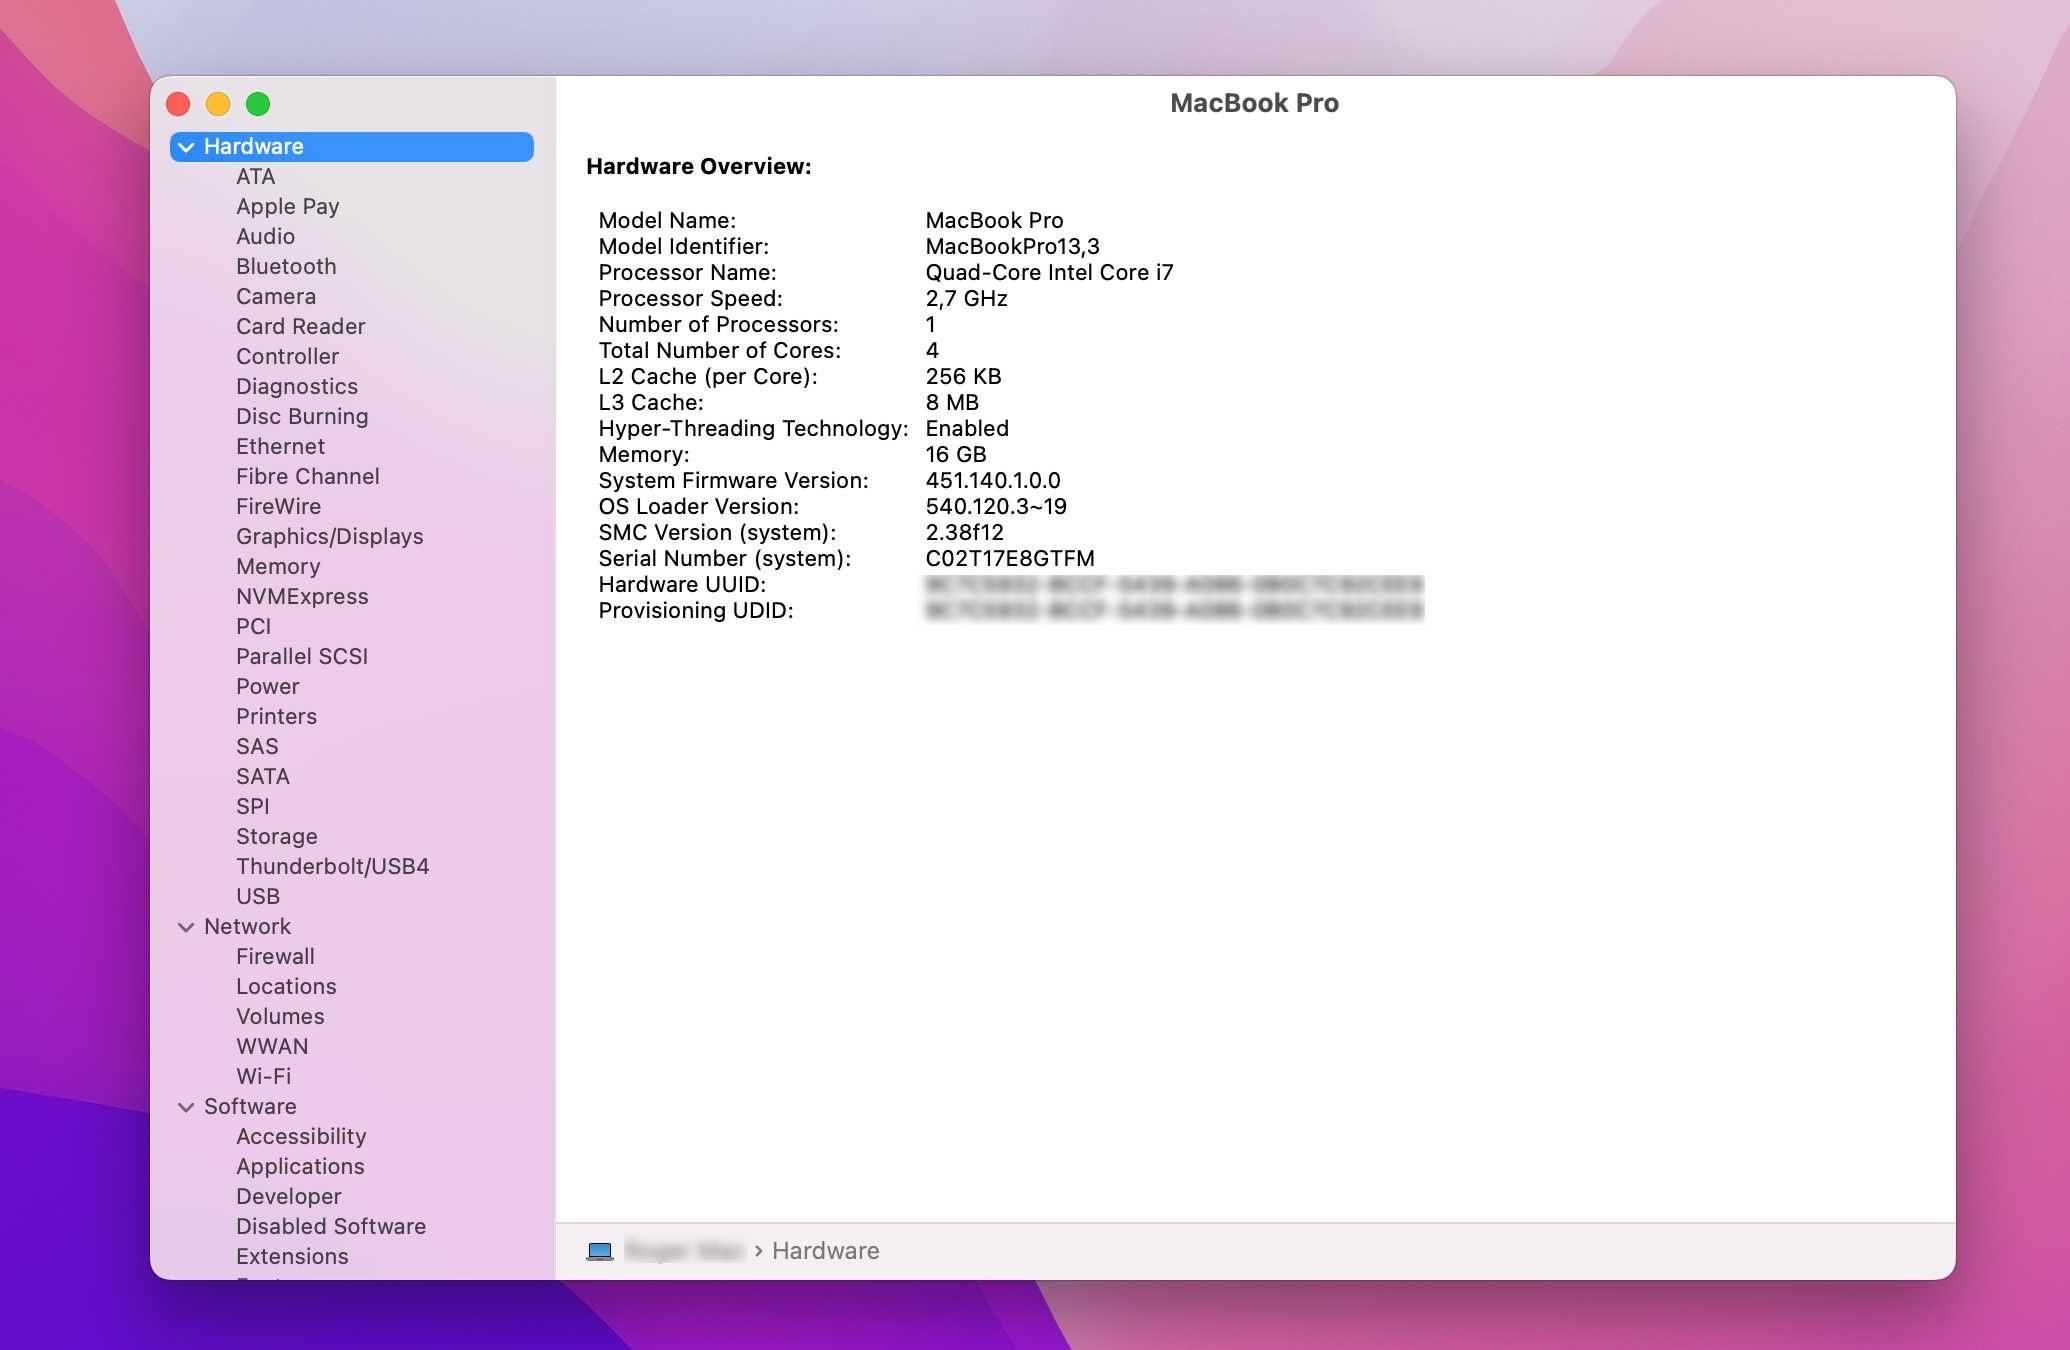Click the Quad-Core Intel Core i7 value
Image resolution: width=2070 pixels, height=1350 pixels.
(1049, 273)
